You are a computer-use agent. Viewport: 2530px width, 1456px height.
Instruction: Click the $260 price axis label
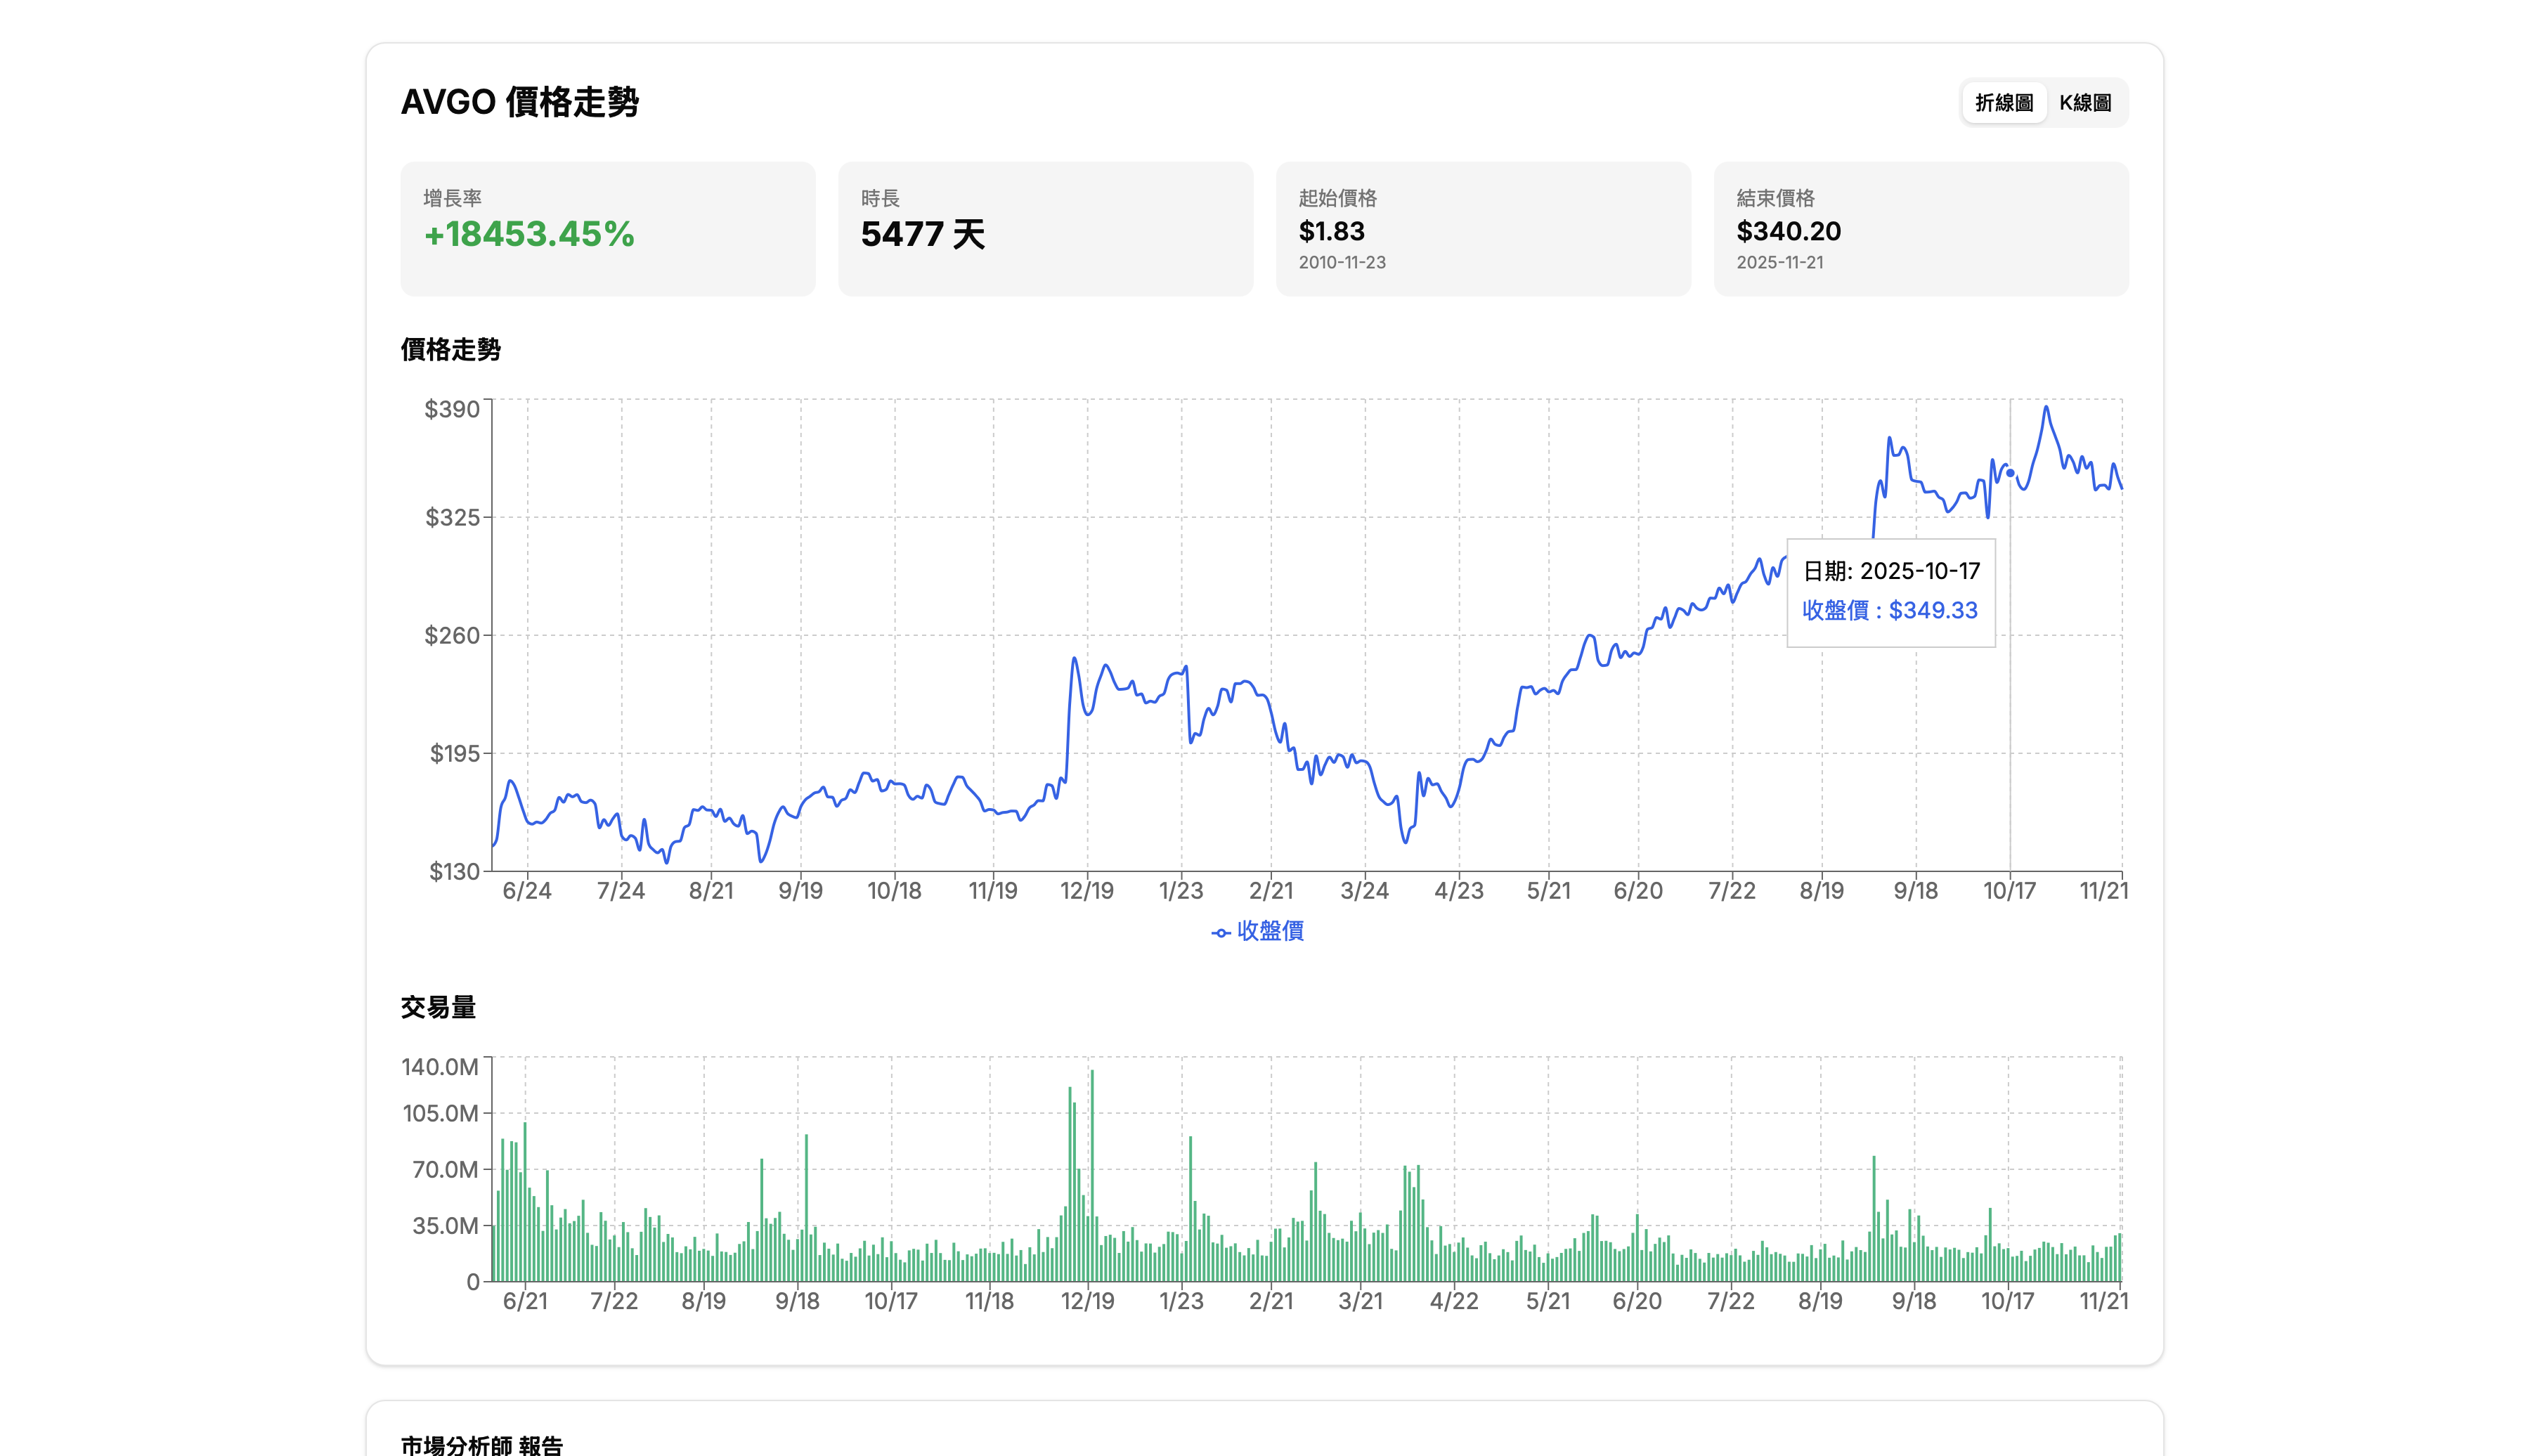(452, 635)
